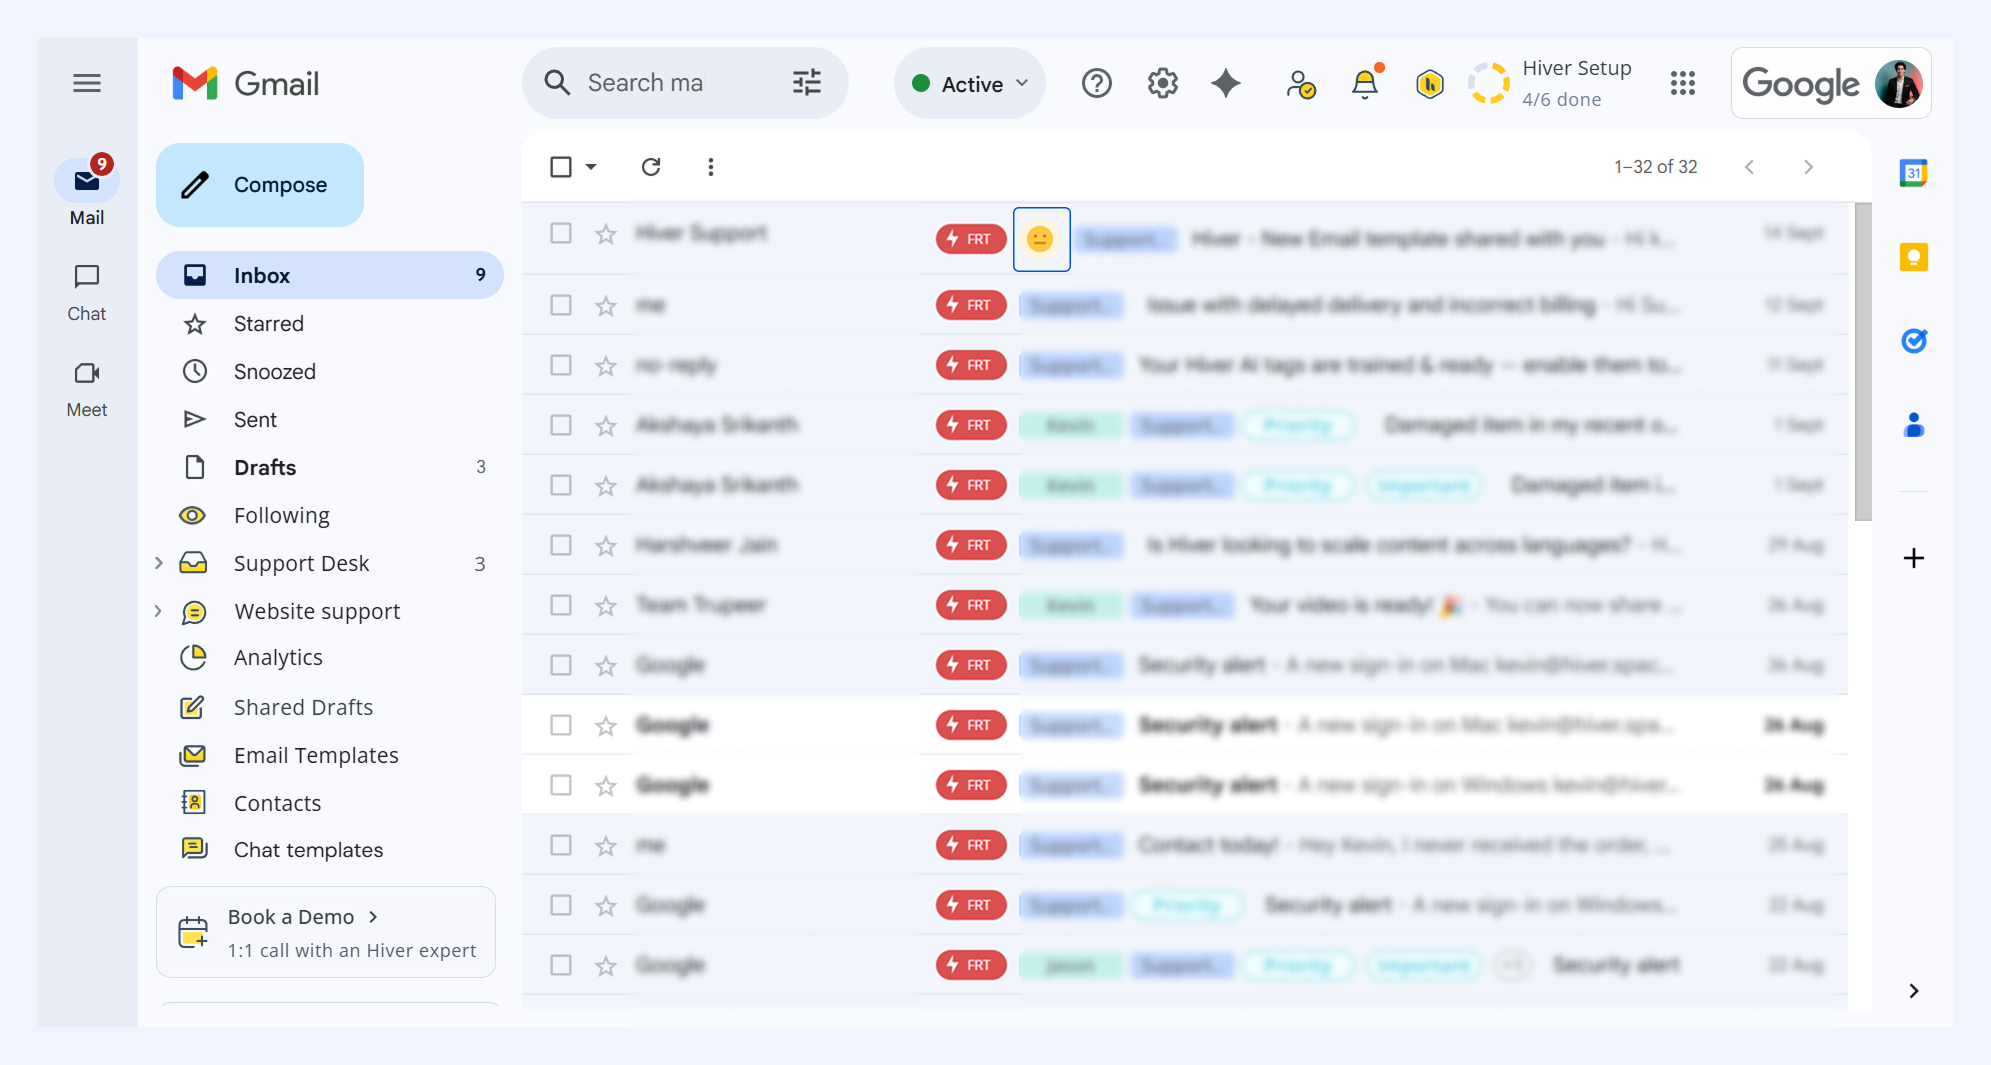Click the emoji face in Hiver Support row

pos(1041,239)
